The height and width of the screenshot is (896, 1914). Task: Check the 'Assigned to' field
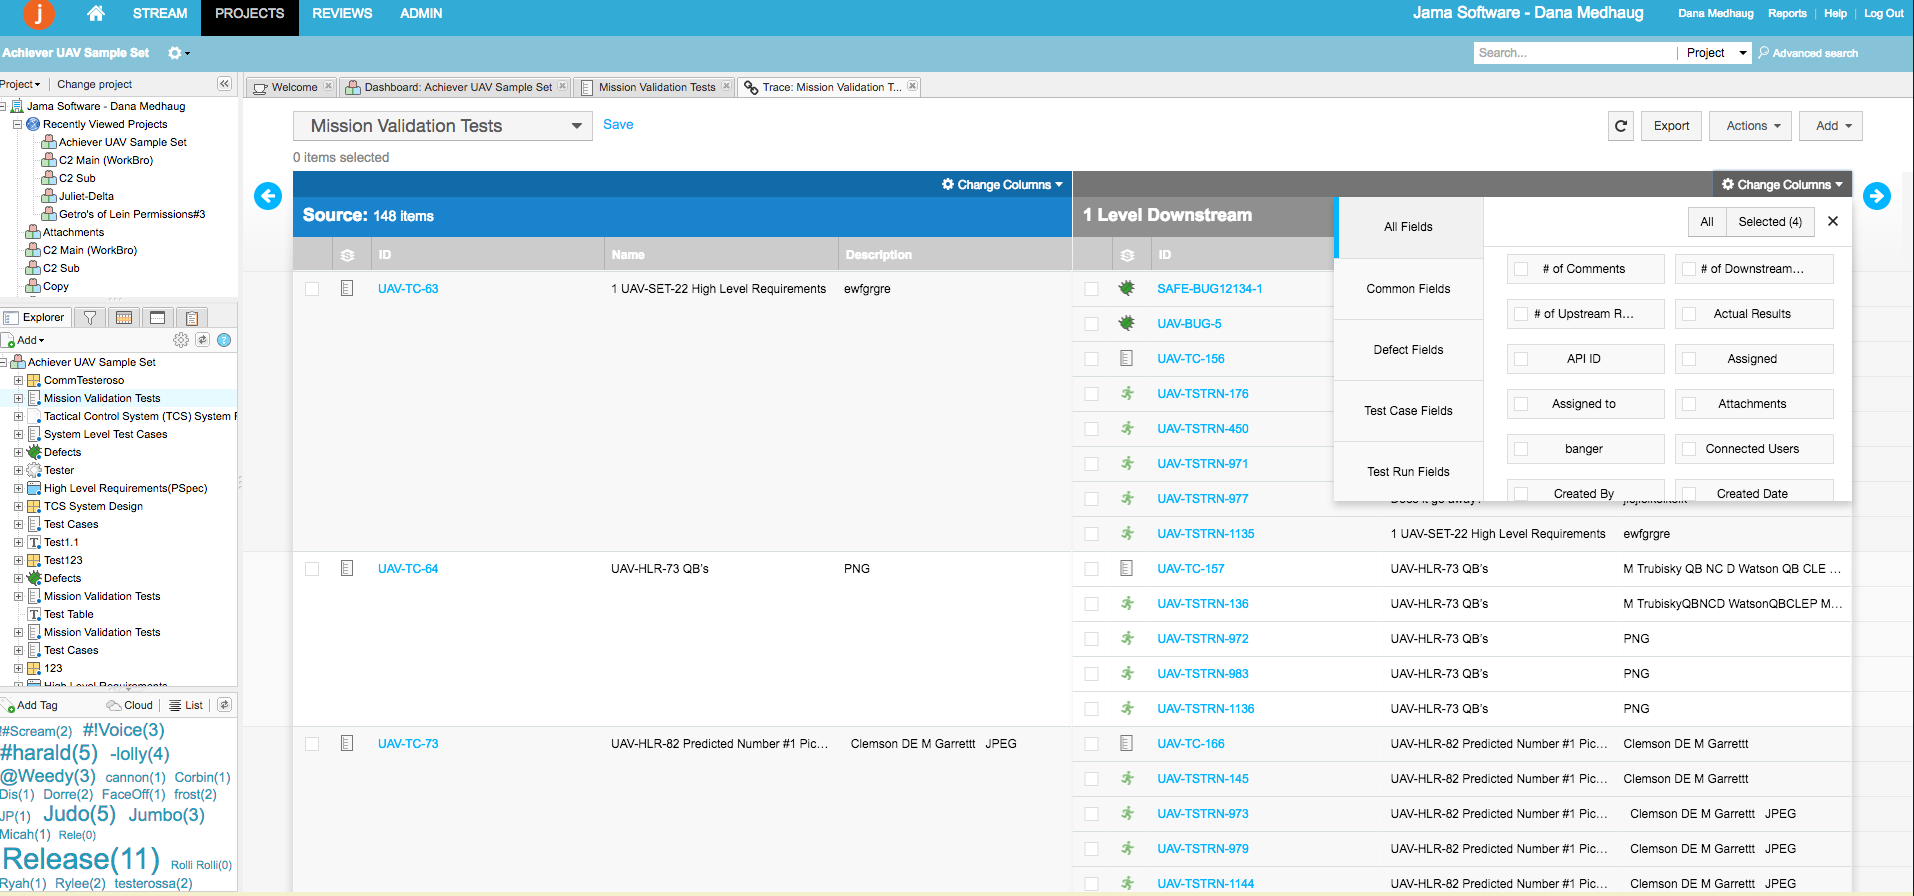point(1521,404)
